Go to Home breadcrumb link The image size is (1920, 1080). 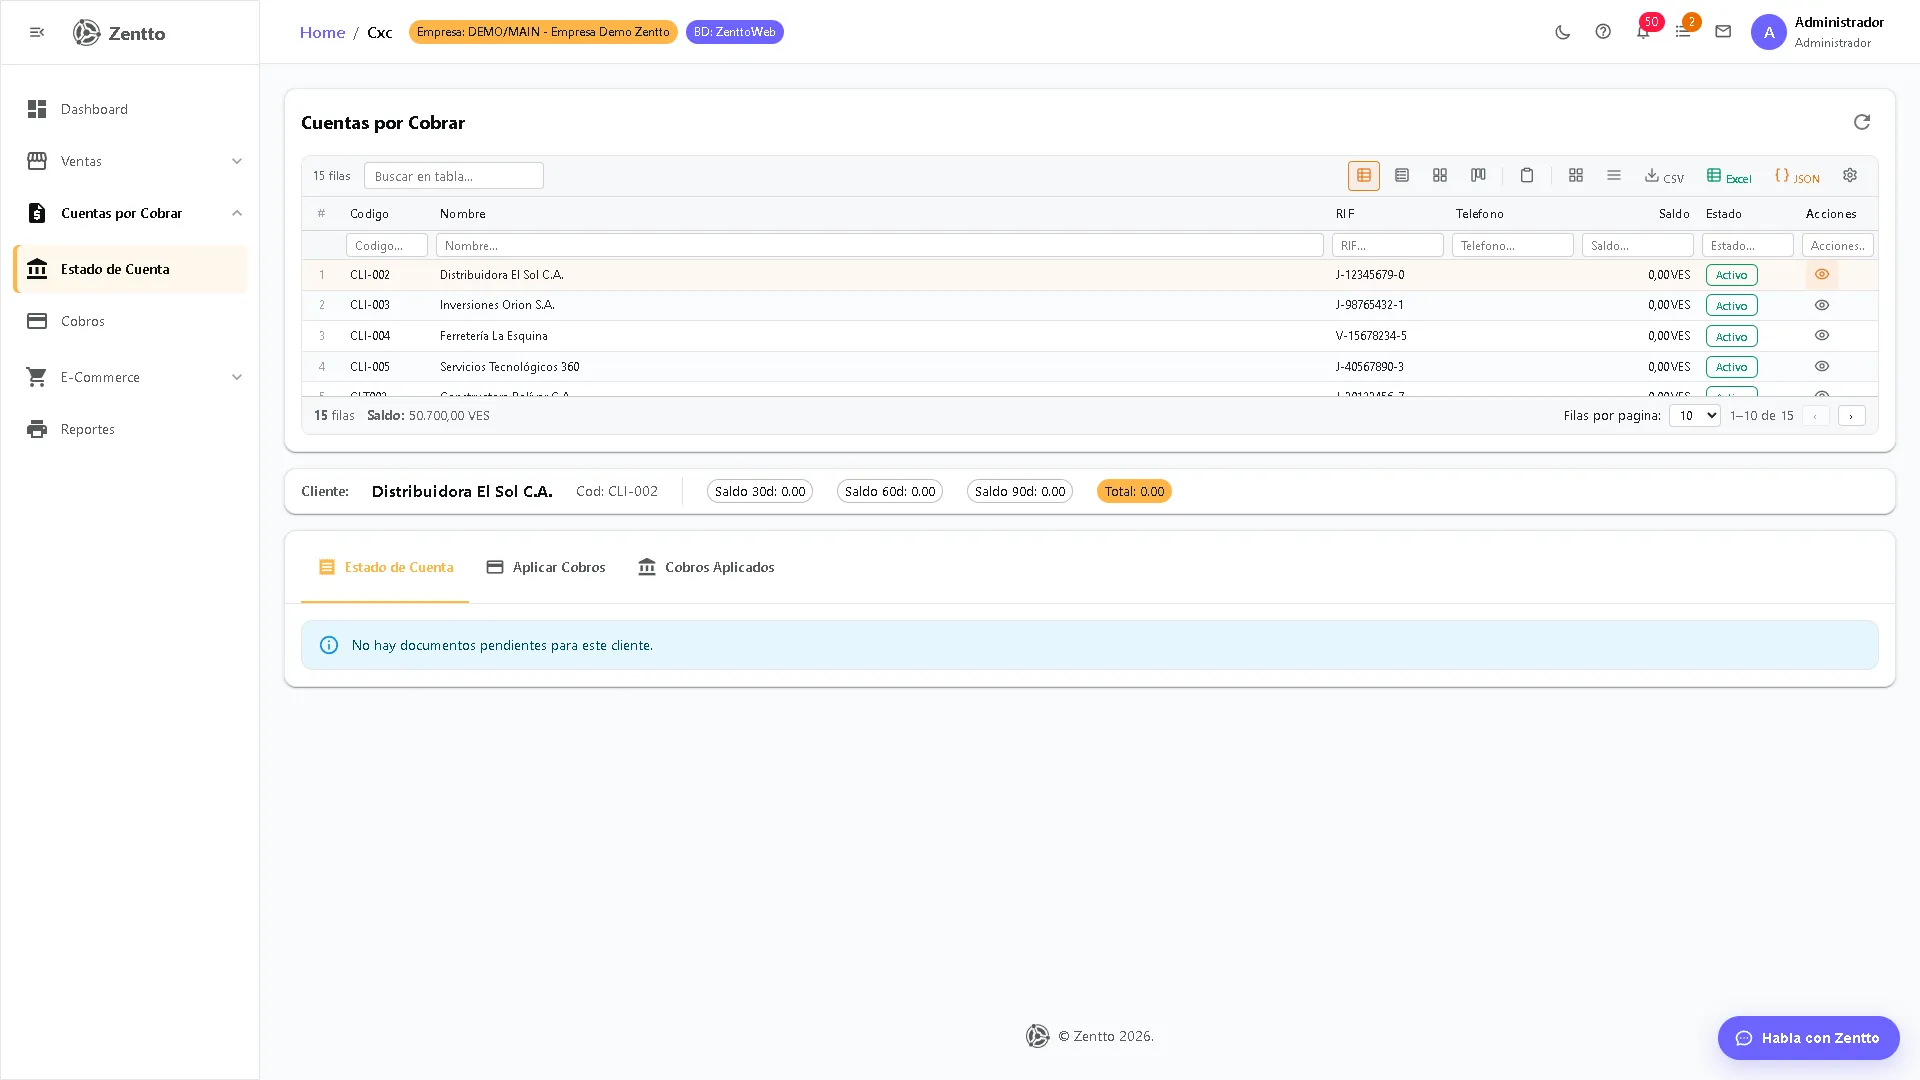[x=322, y=32]
